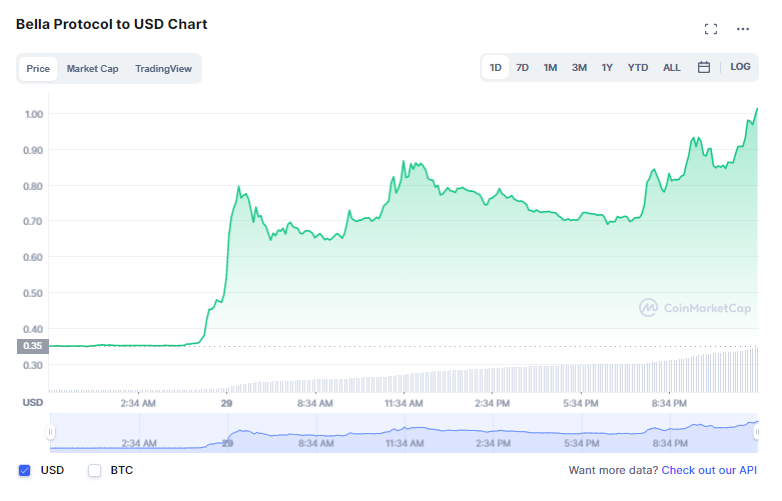This screenshot has width=782, height=501.
Task: Click the CoinMarketCap watermark logo
Action: pyautogui.click(x=694, y=308)
